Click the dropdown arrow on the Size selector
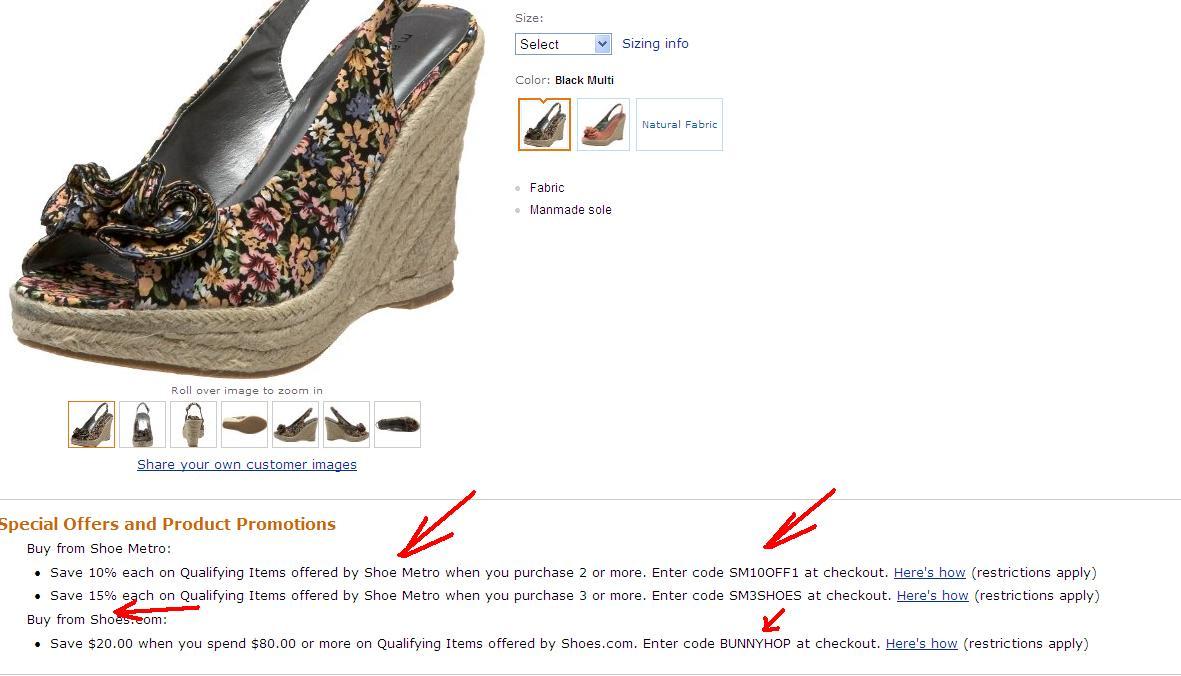Image resolution: width=1181 pixels, height=676 pixels. [602, 44]
